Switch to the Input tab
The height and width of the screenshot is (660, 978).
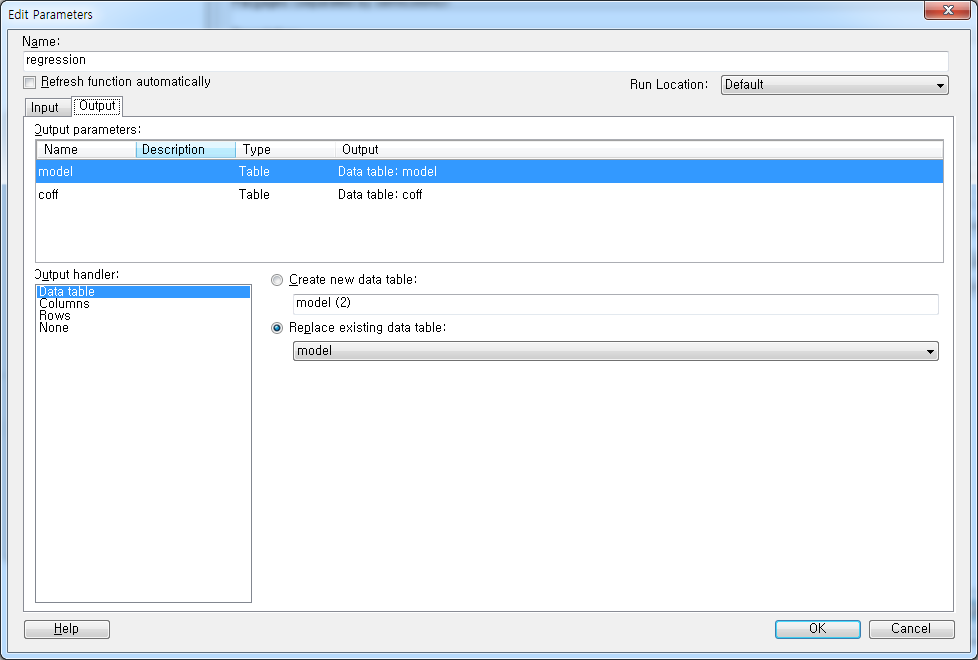[x=47, y=106]
